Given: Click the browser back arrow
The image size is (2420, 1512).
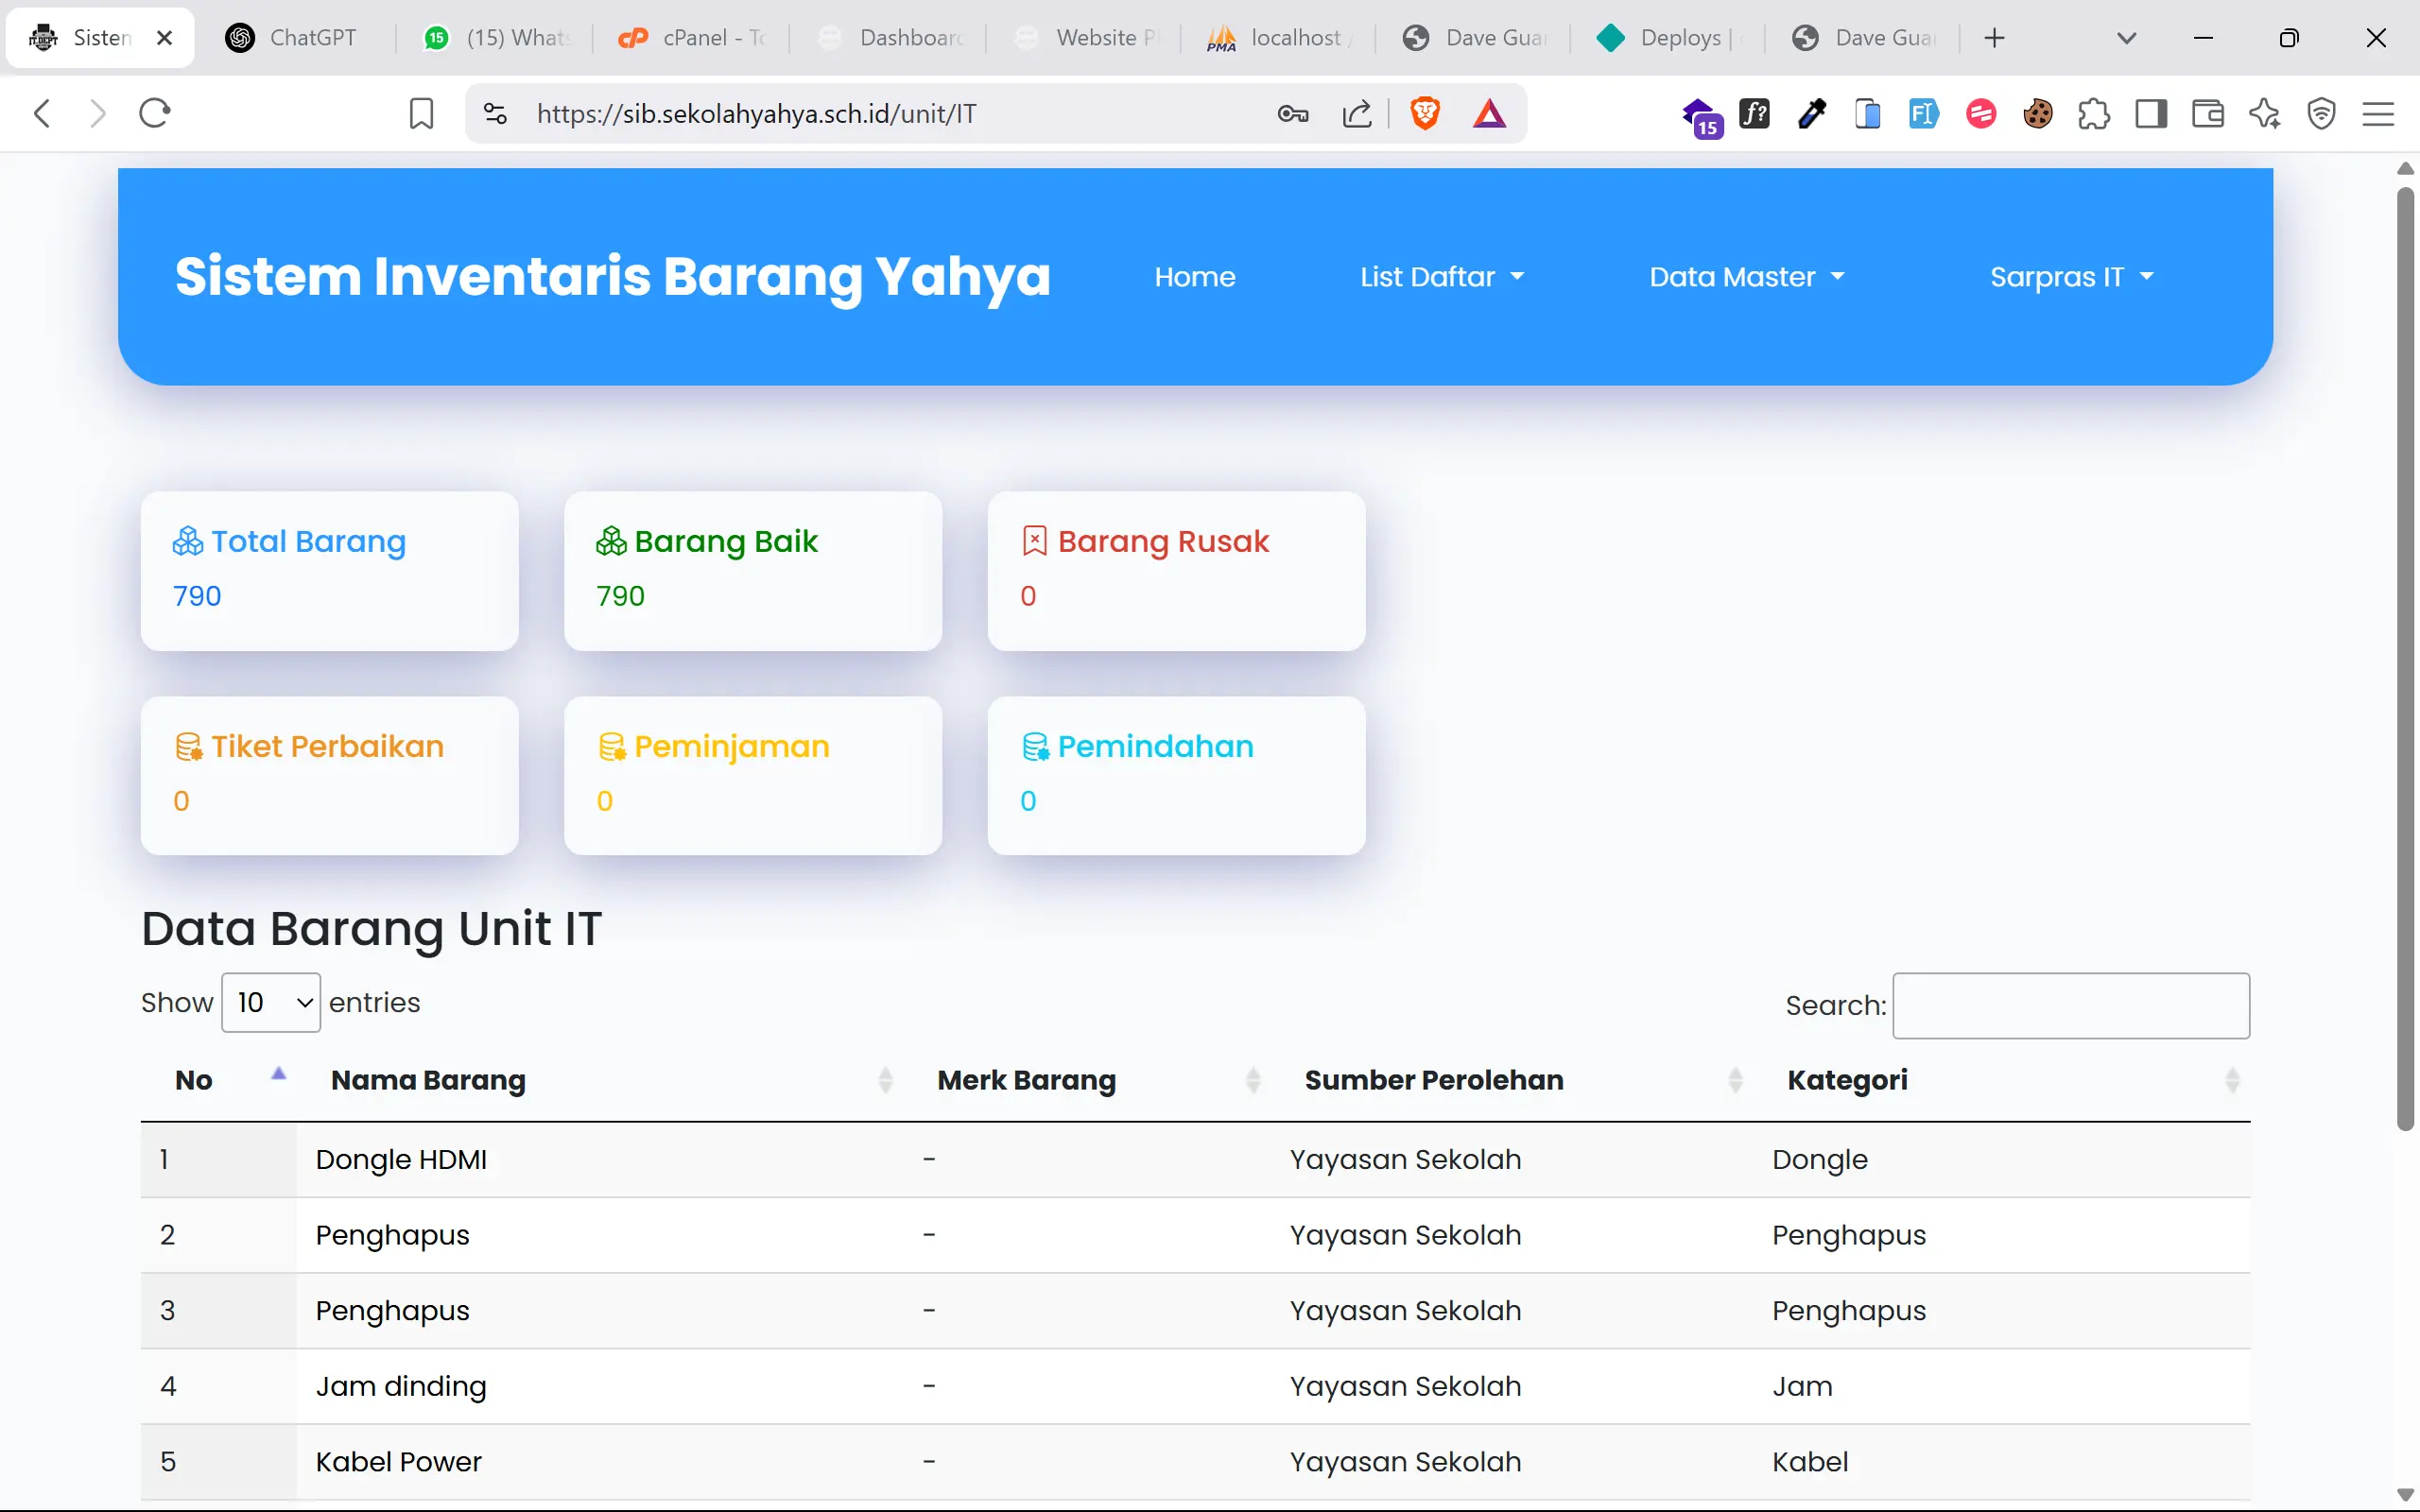Looking at the screenshot, I should point(41,113).
